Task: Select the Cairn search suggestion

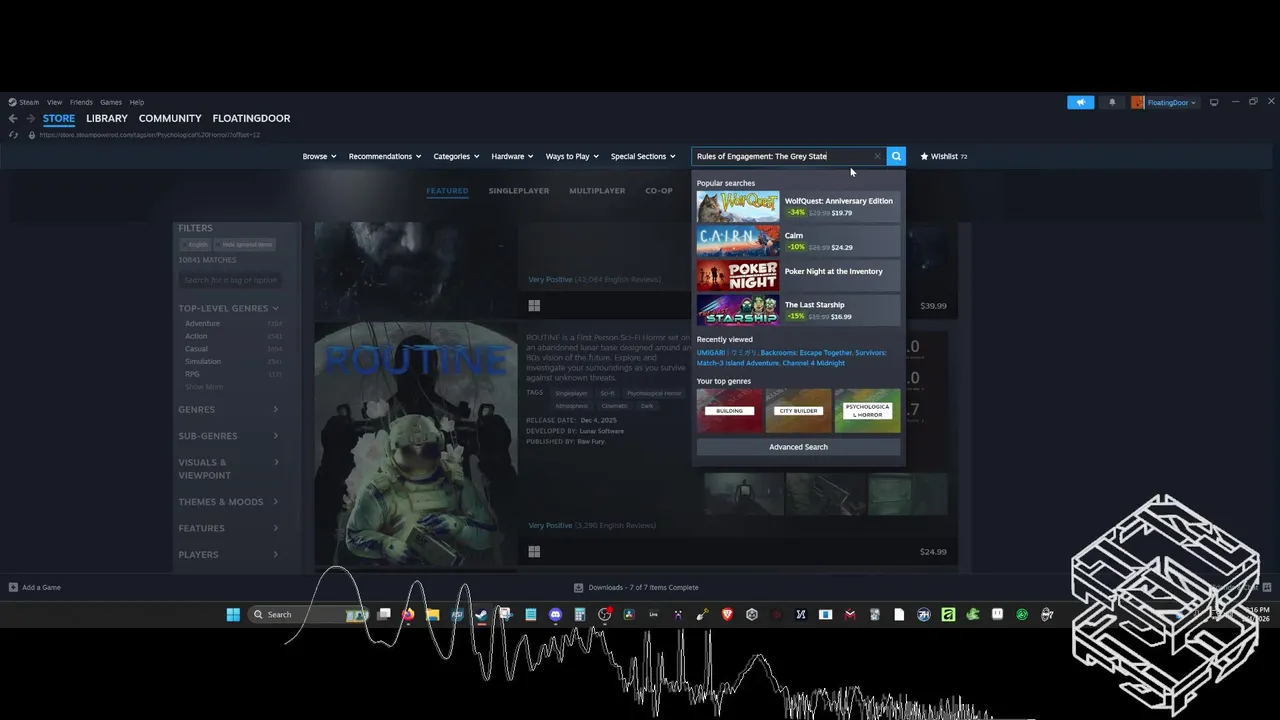Action: point(798,241)
